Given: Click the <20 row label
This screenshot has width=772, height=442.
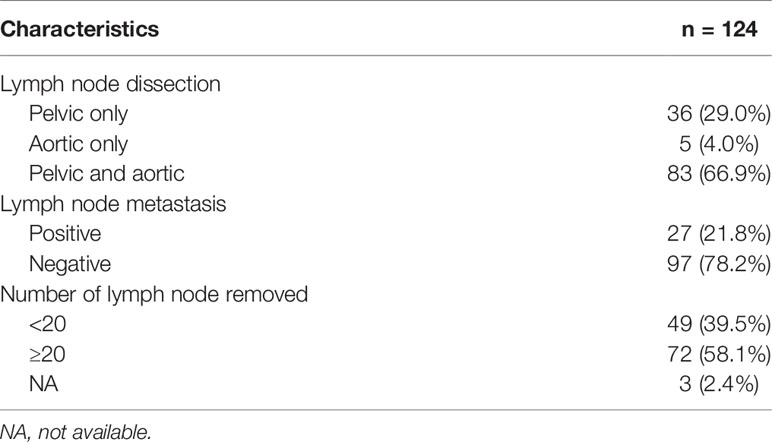Looking at the screenshot, I should tap(47, 324).
